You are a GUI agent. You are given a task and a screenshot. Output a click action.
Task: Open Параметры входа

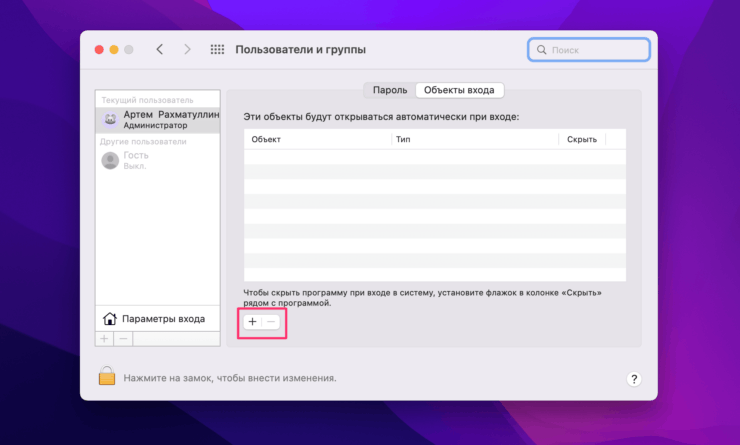(158, 319)
